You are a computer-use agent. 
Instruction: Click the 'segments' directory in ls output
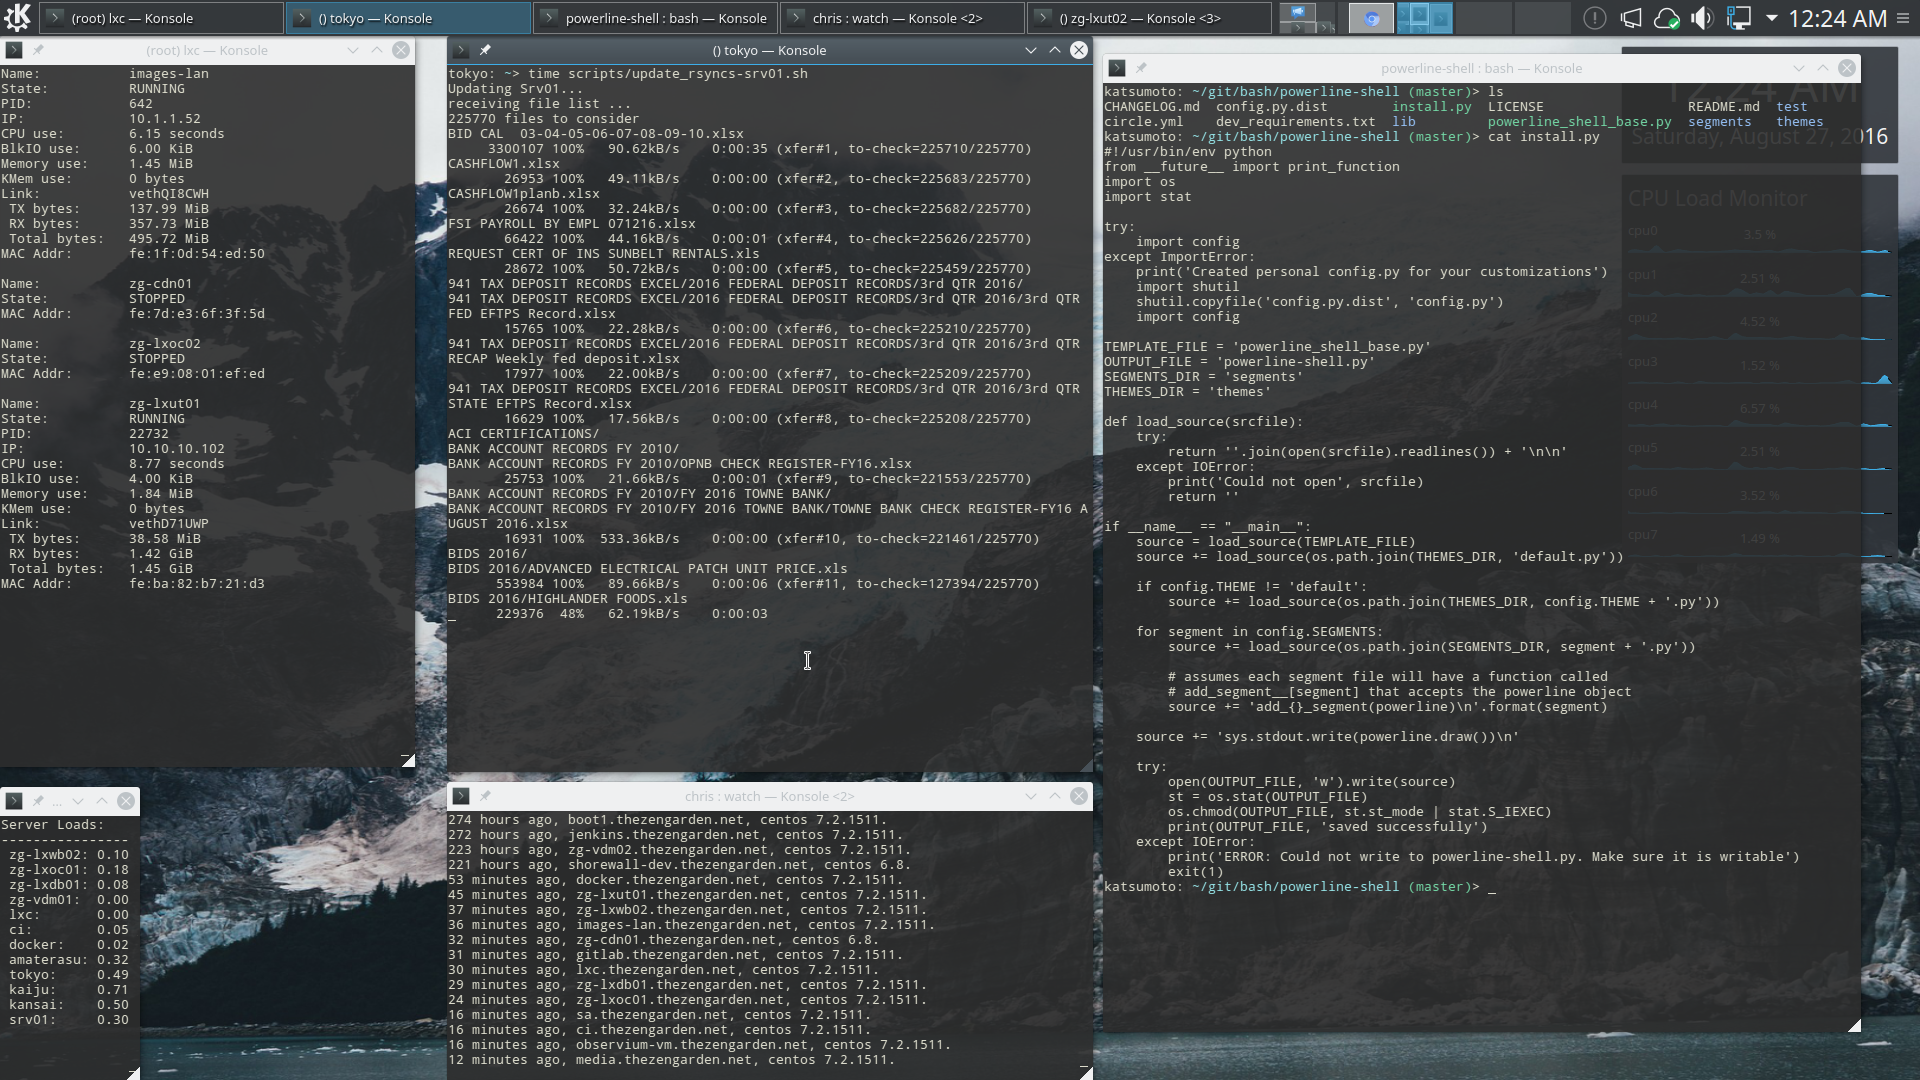click(x=1720, y=122)
